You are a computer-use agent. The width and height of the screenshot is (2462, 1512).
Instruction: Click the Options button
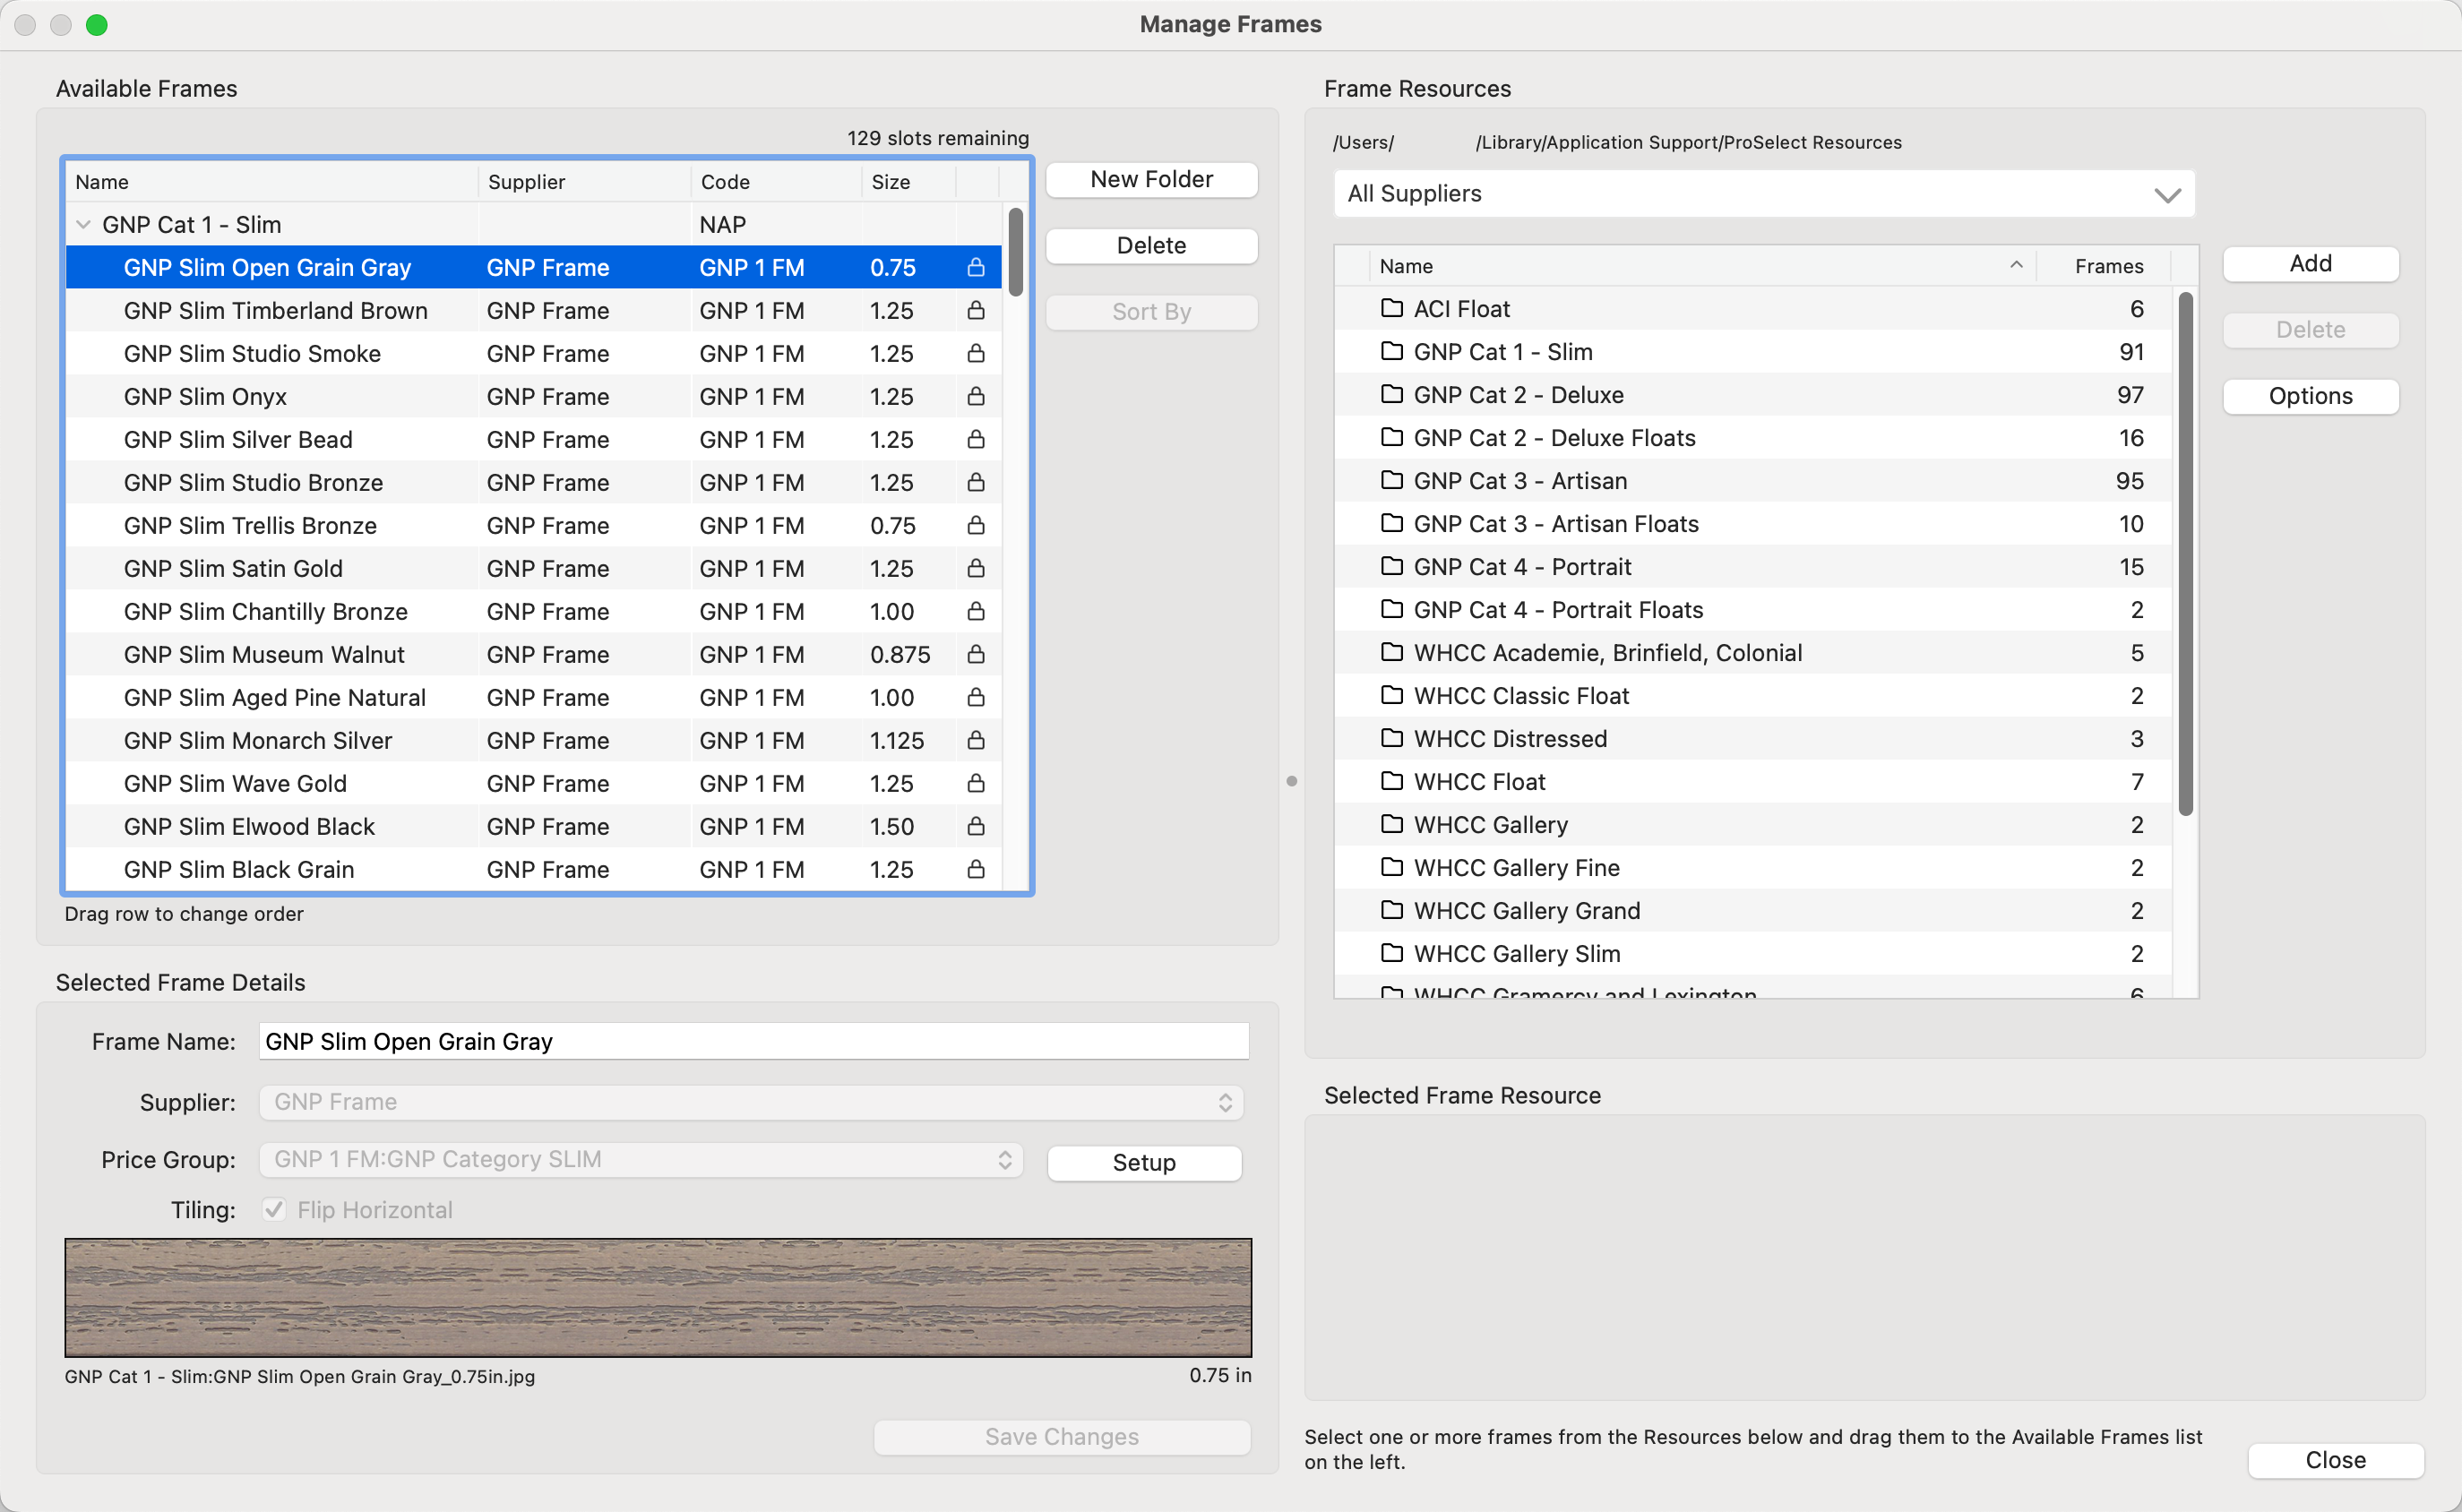point(2310,396)
